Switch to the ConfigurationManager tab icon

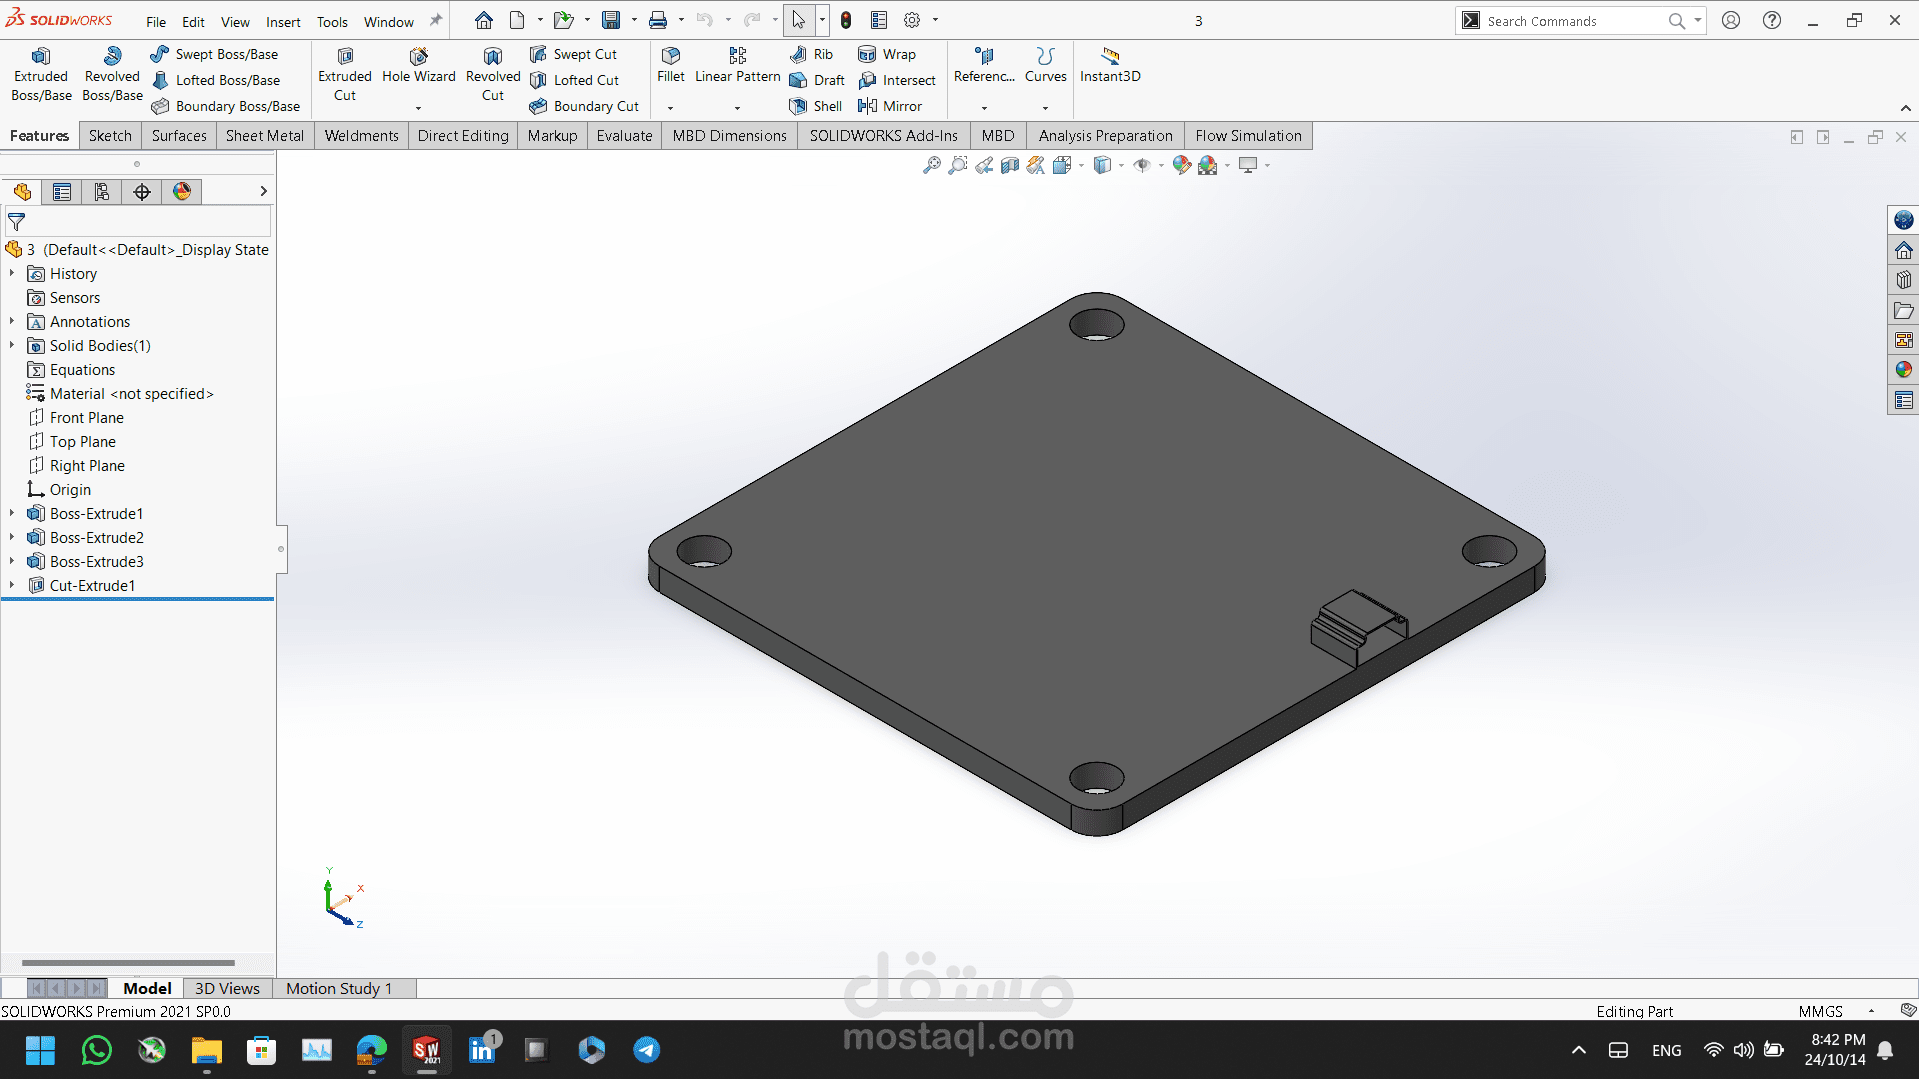click(102, 192)
